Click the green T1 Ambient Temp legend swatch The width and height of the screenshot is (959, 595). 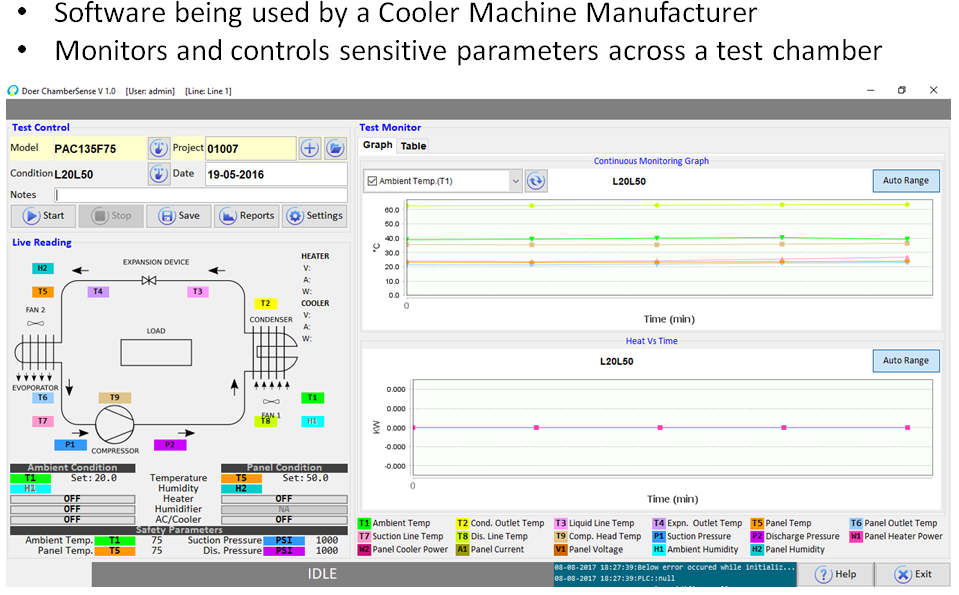(x=364, y=523)
